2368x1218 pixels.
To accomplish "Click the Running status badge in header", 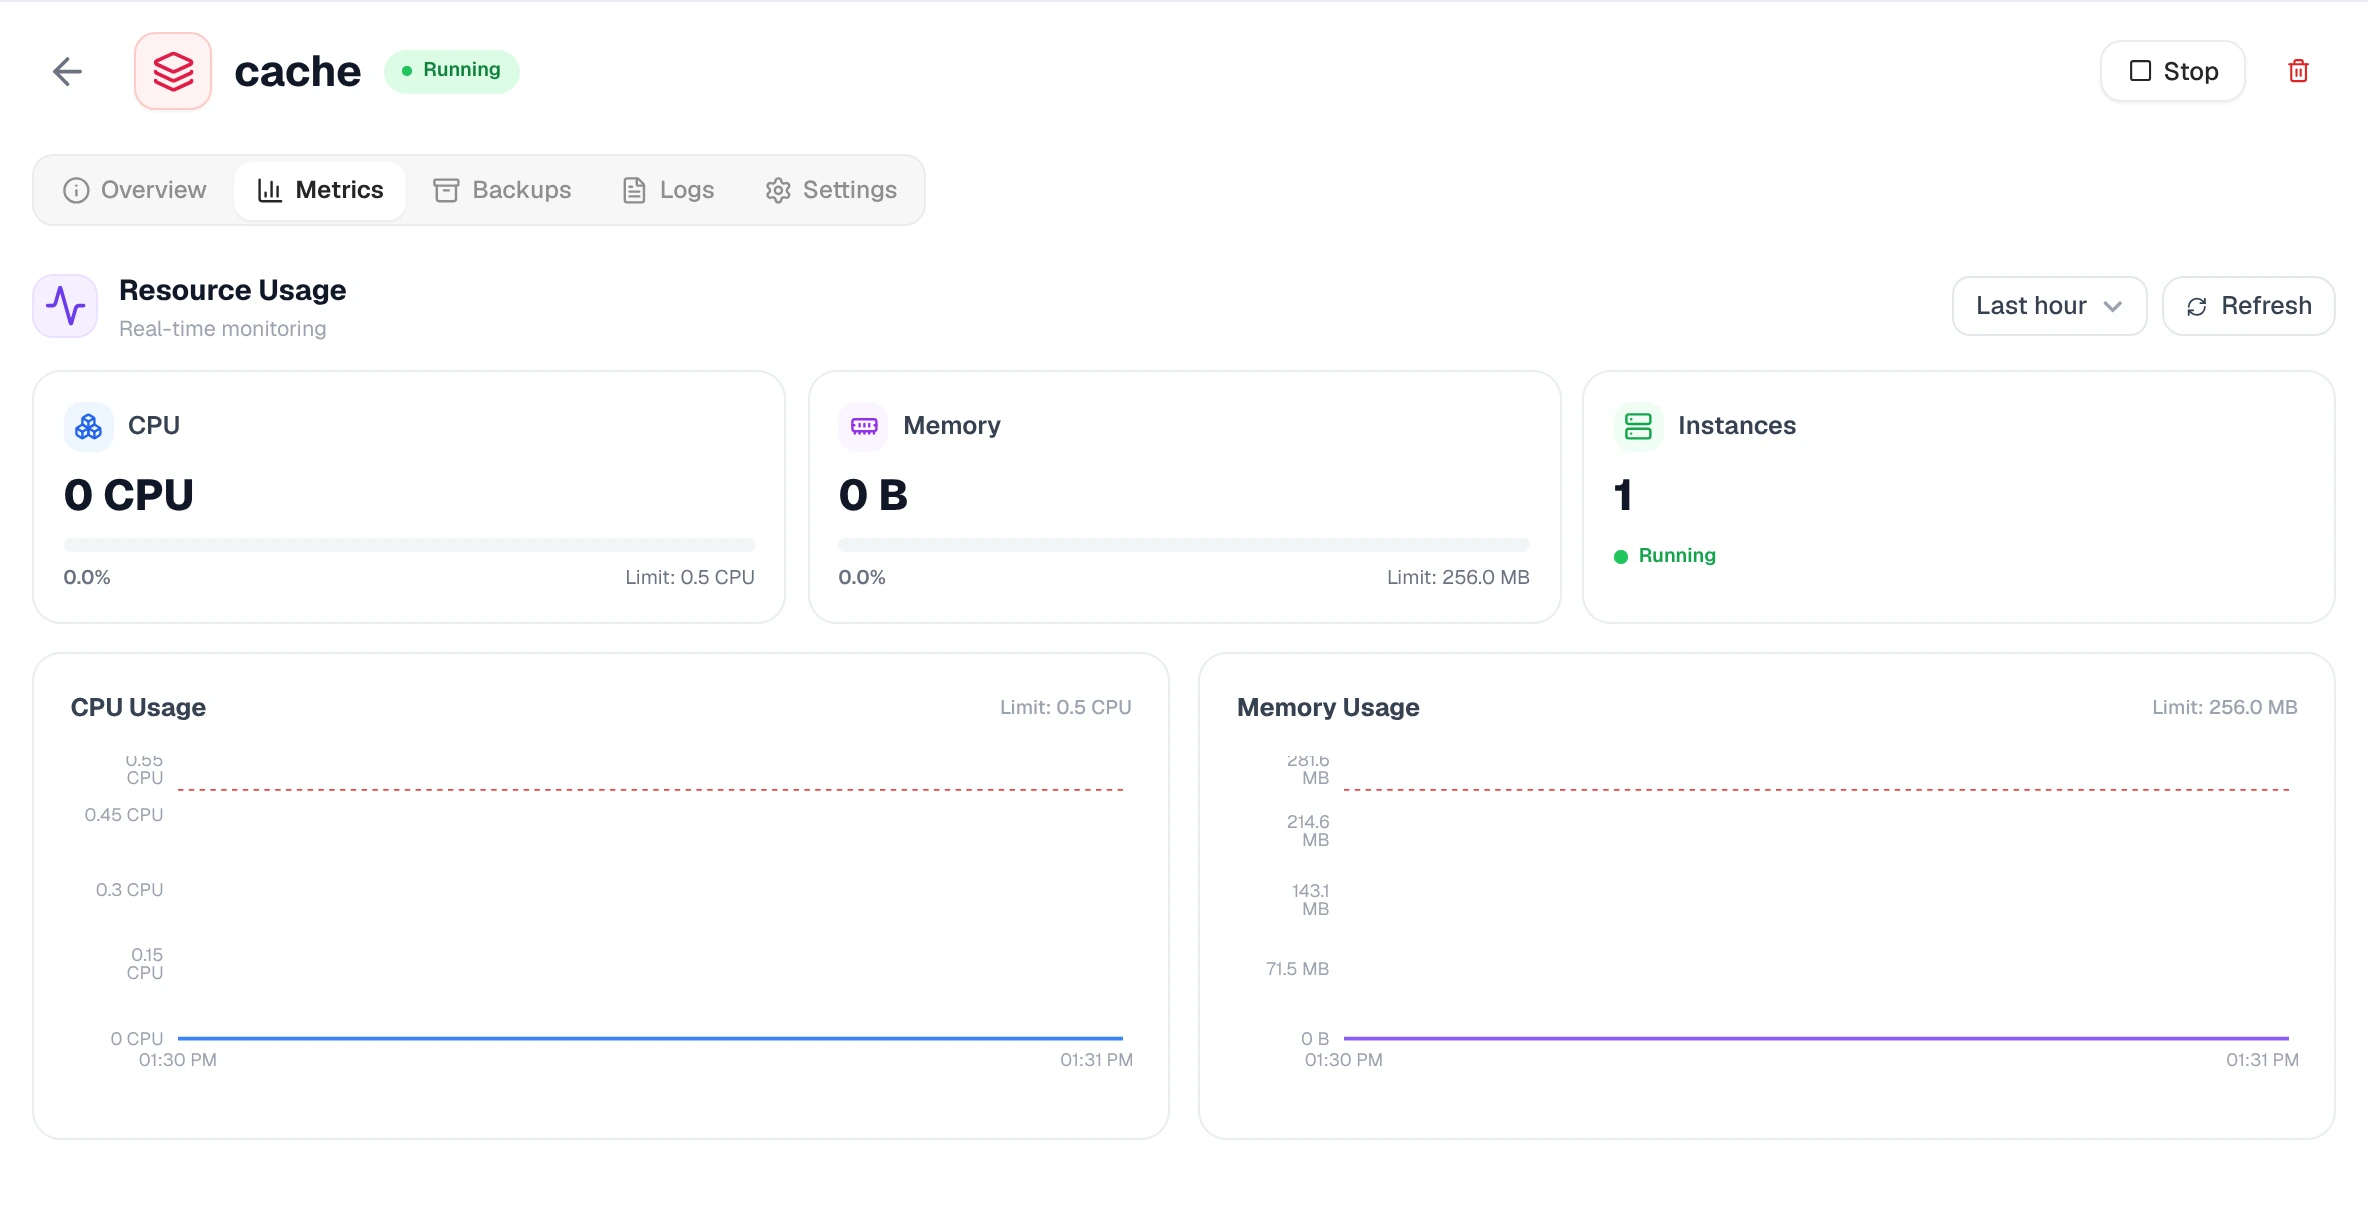I will pyautogui.click(x=452, y=71).
